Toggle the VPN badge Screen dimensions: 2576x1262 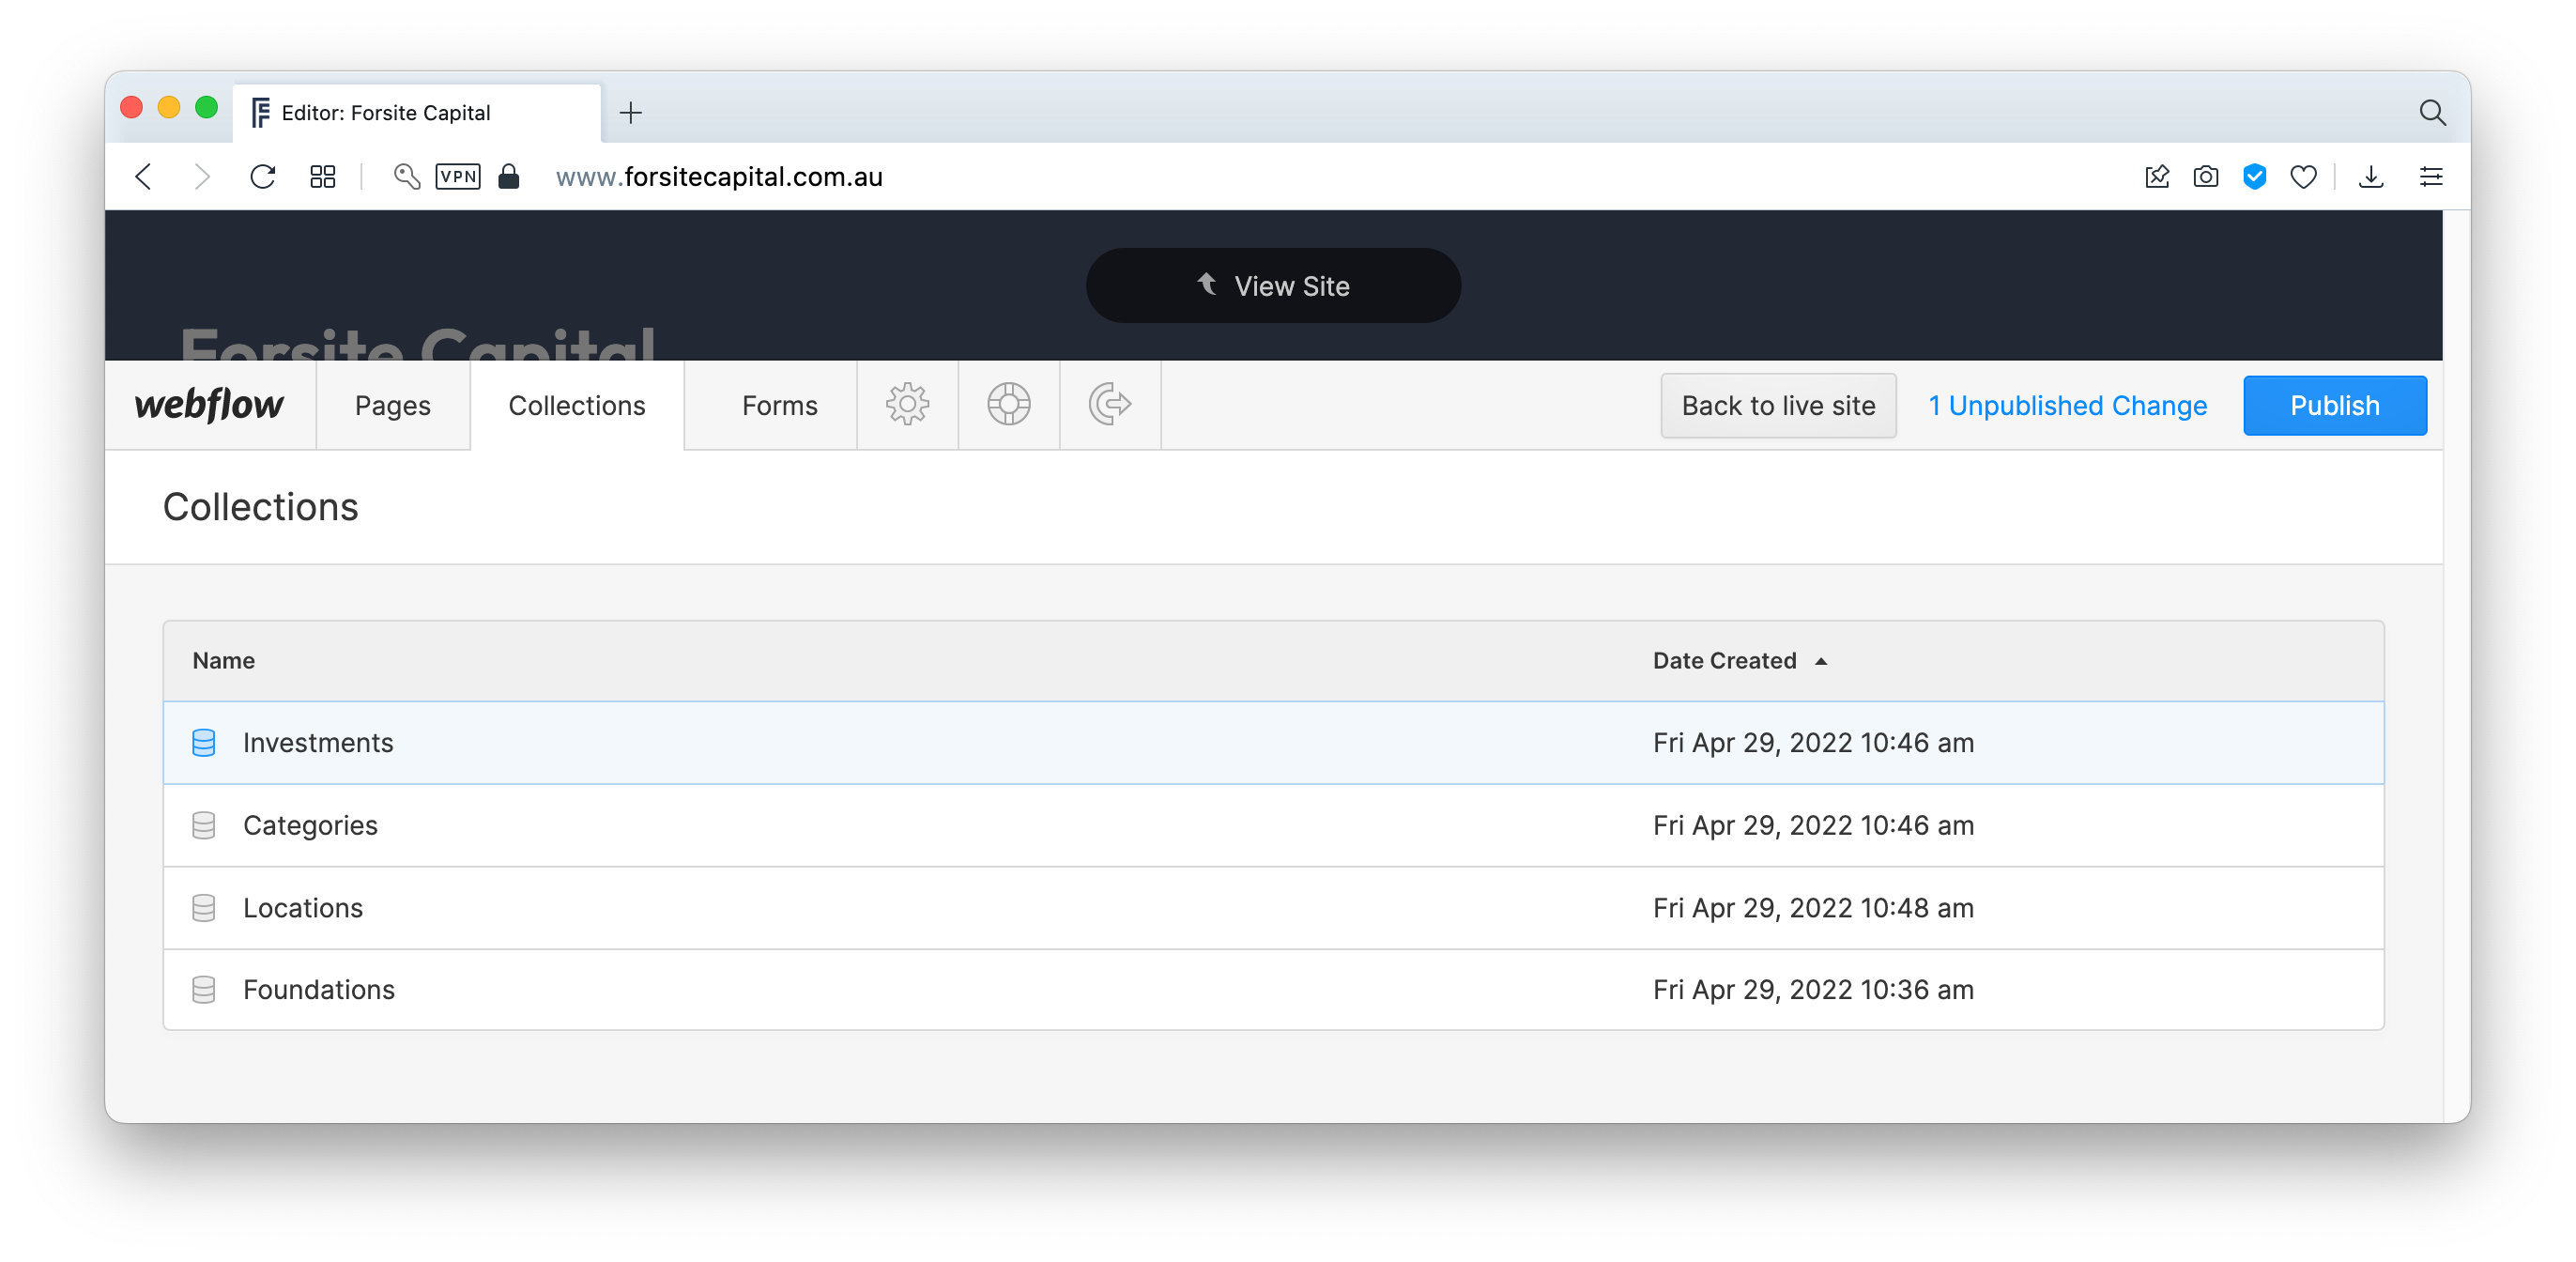pyautogui.click(x=458, y=177)
